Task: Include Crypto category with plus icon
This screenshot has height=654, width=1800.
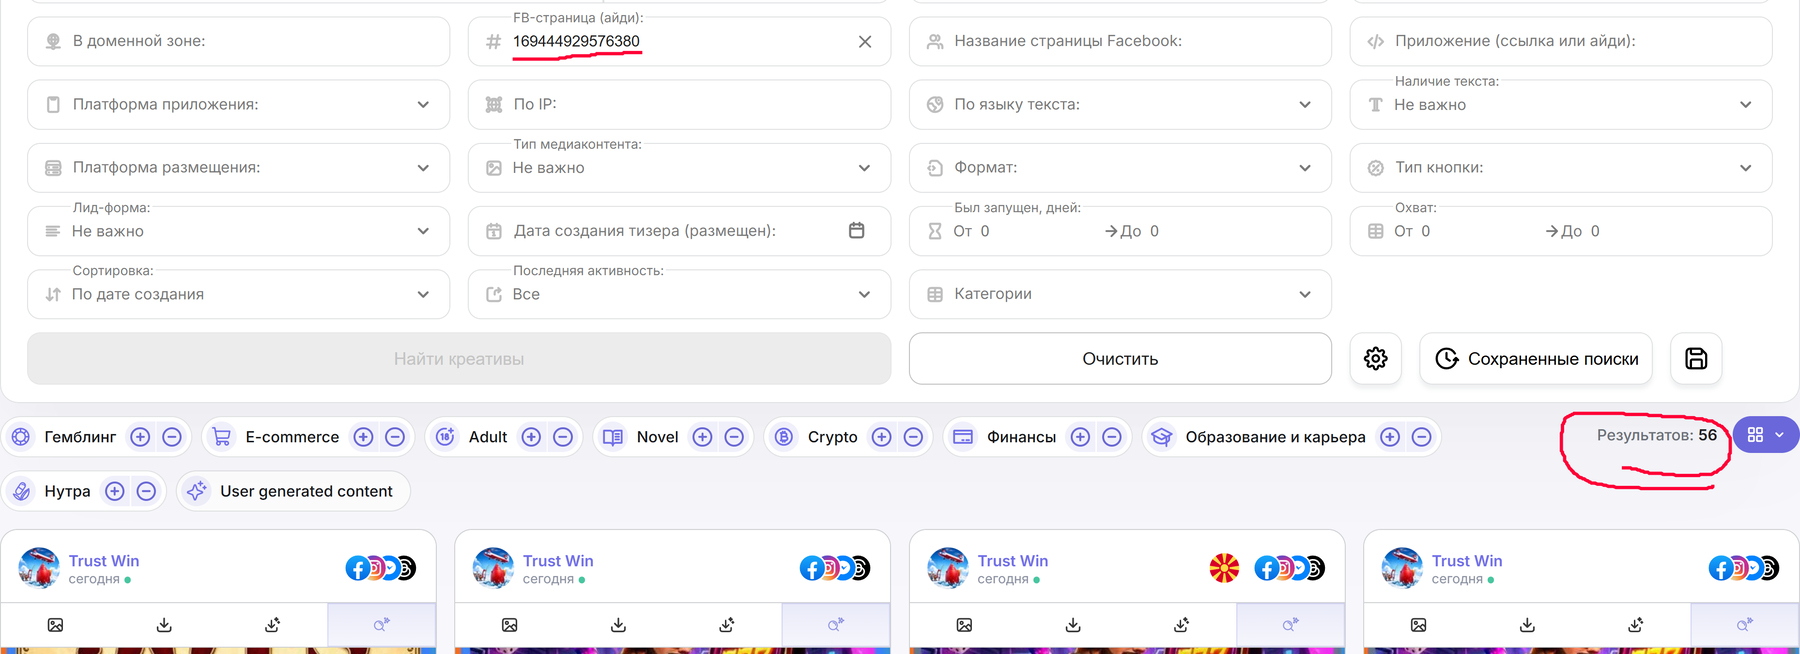Action: pyautogui.click(x=882, y=437)
